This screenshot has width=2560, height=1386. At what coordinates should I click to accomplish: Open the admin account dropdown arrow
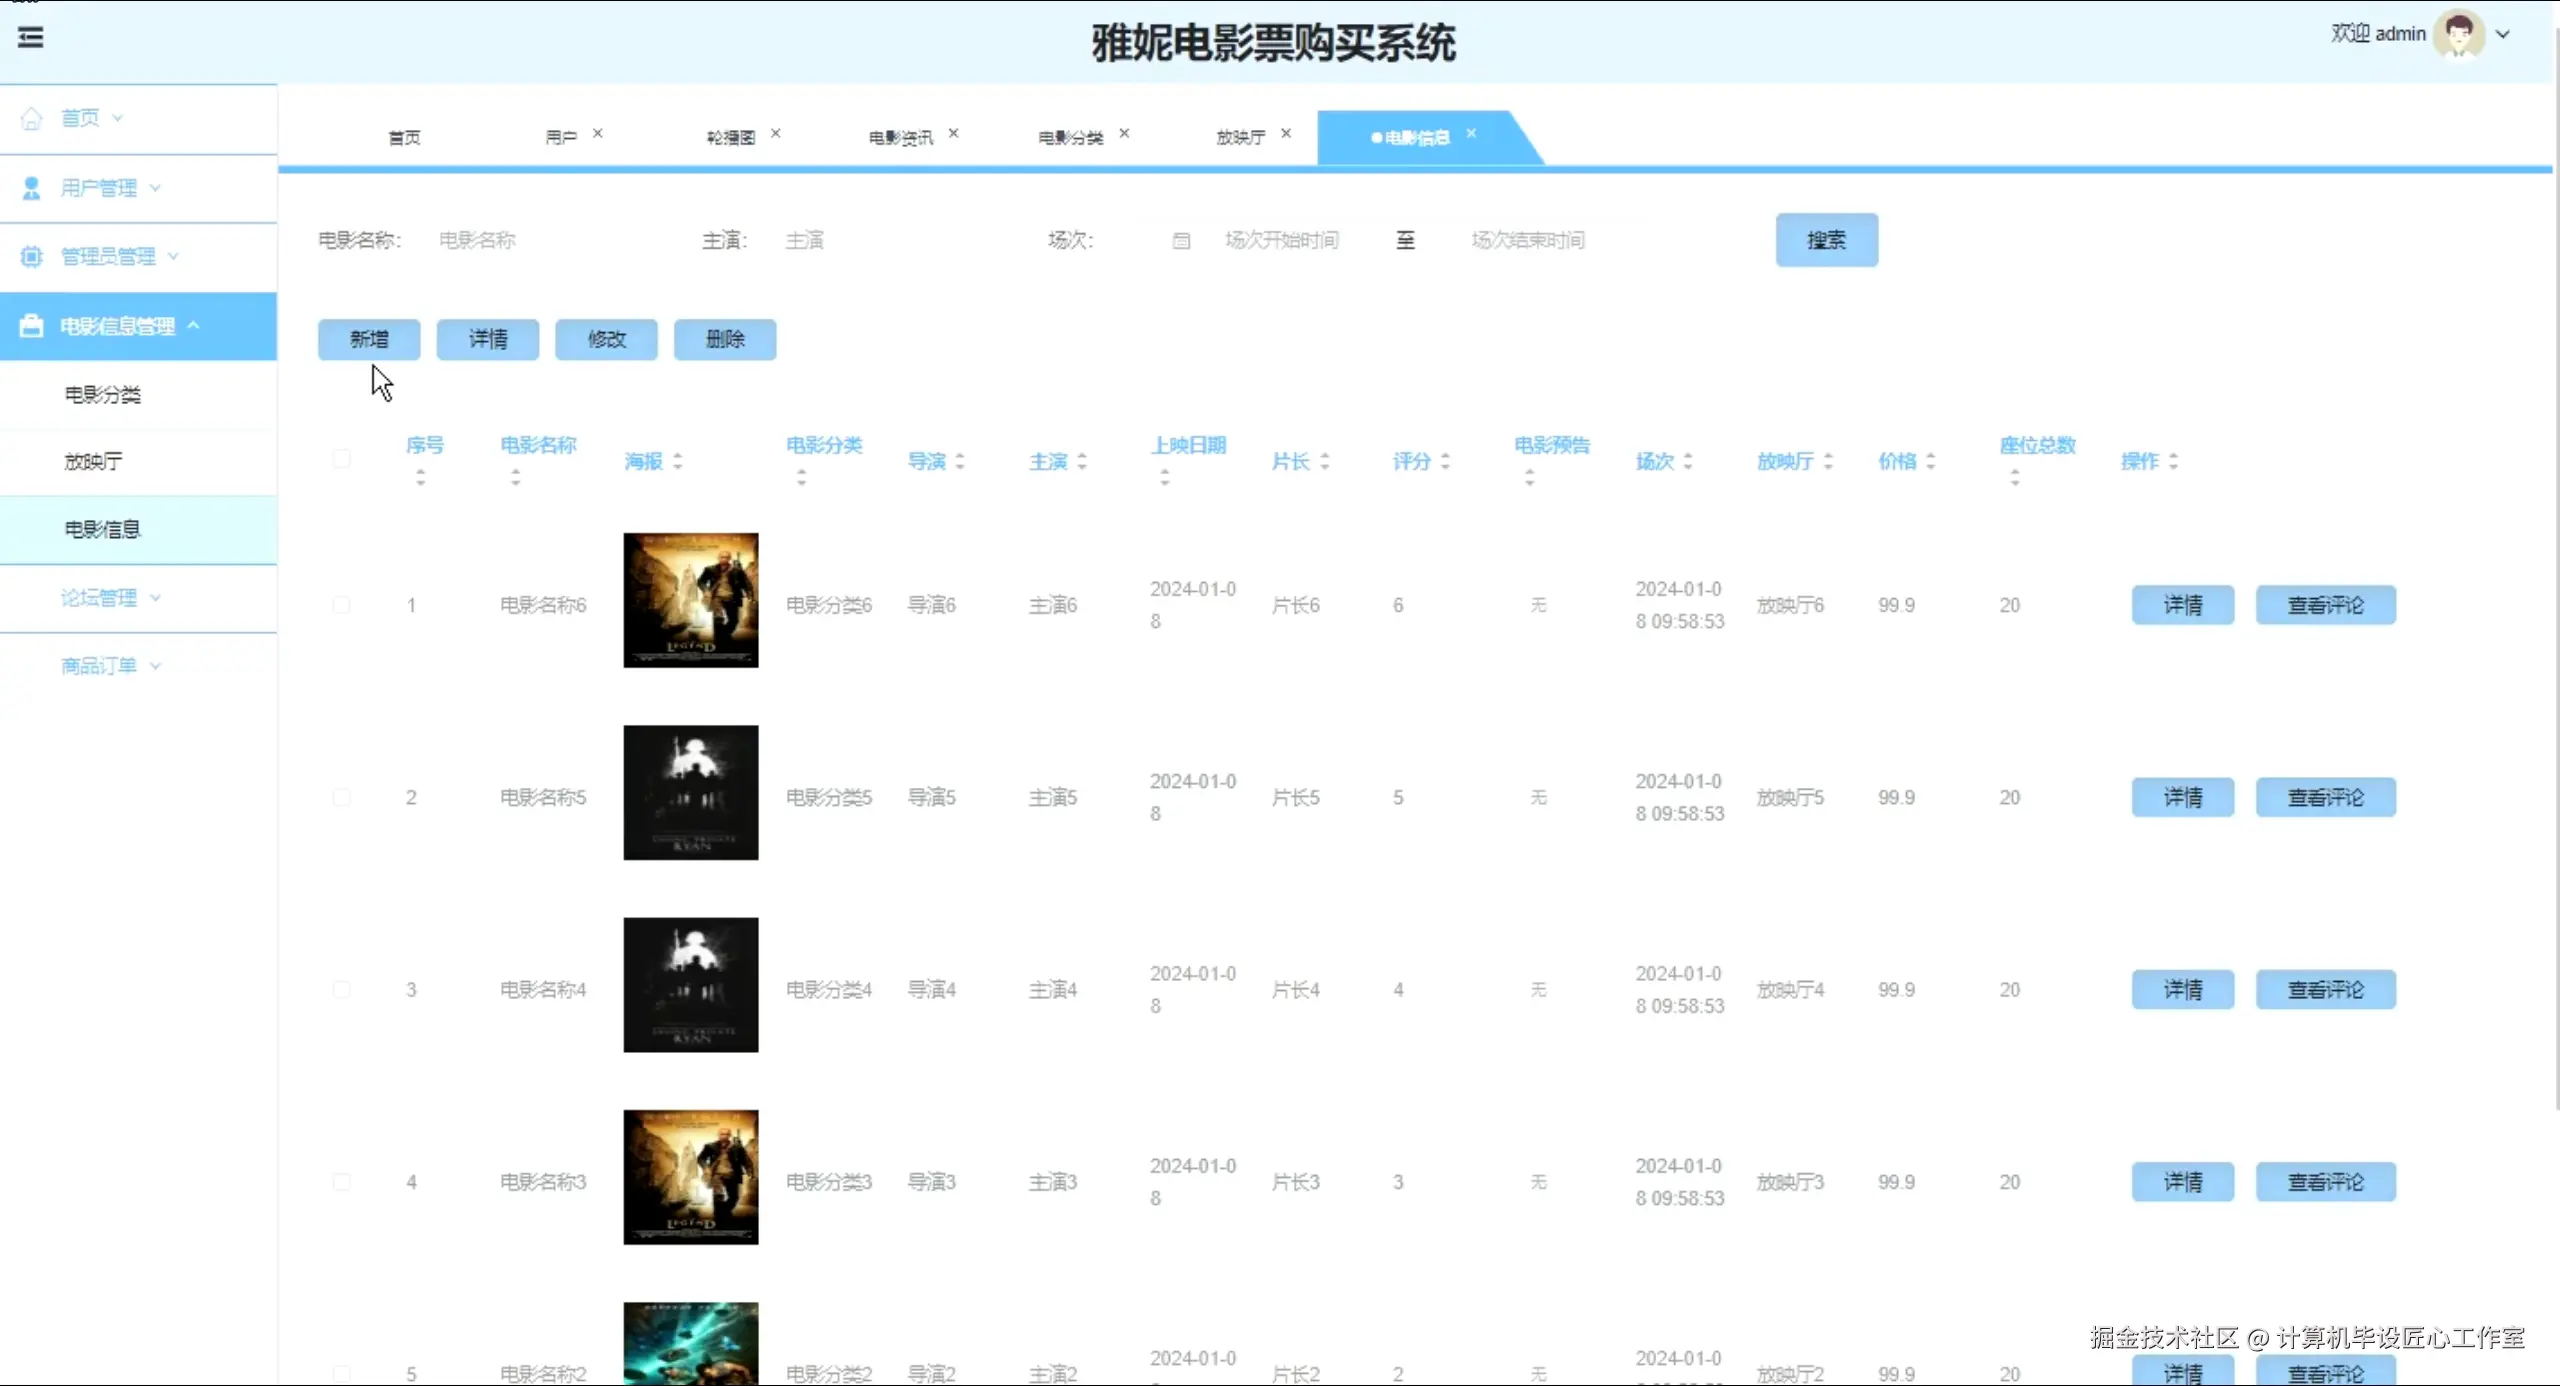(x=2503, y=34)
